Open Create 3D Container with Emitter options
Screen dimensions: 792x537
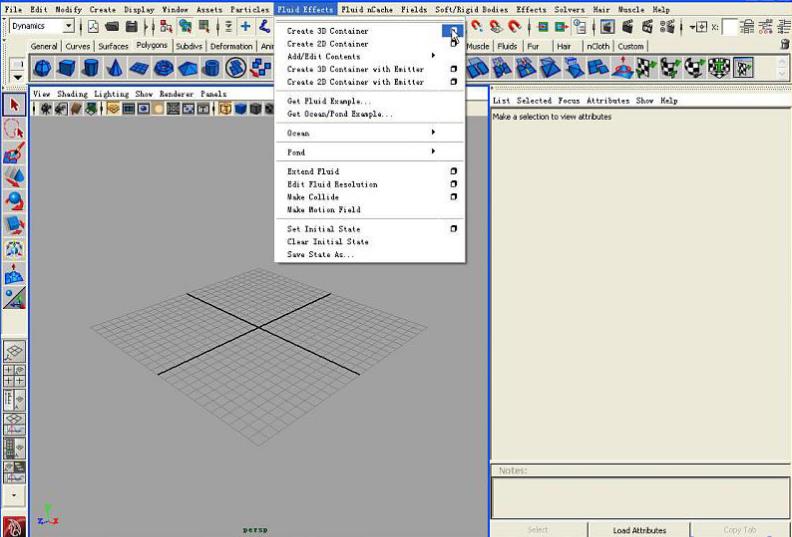point(453,69)
